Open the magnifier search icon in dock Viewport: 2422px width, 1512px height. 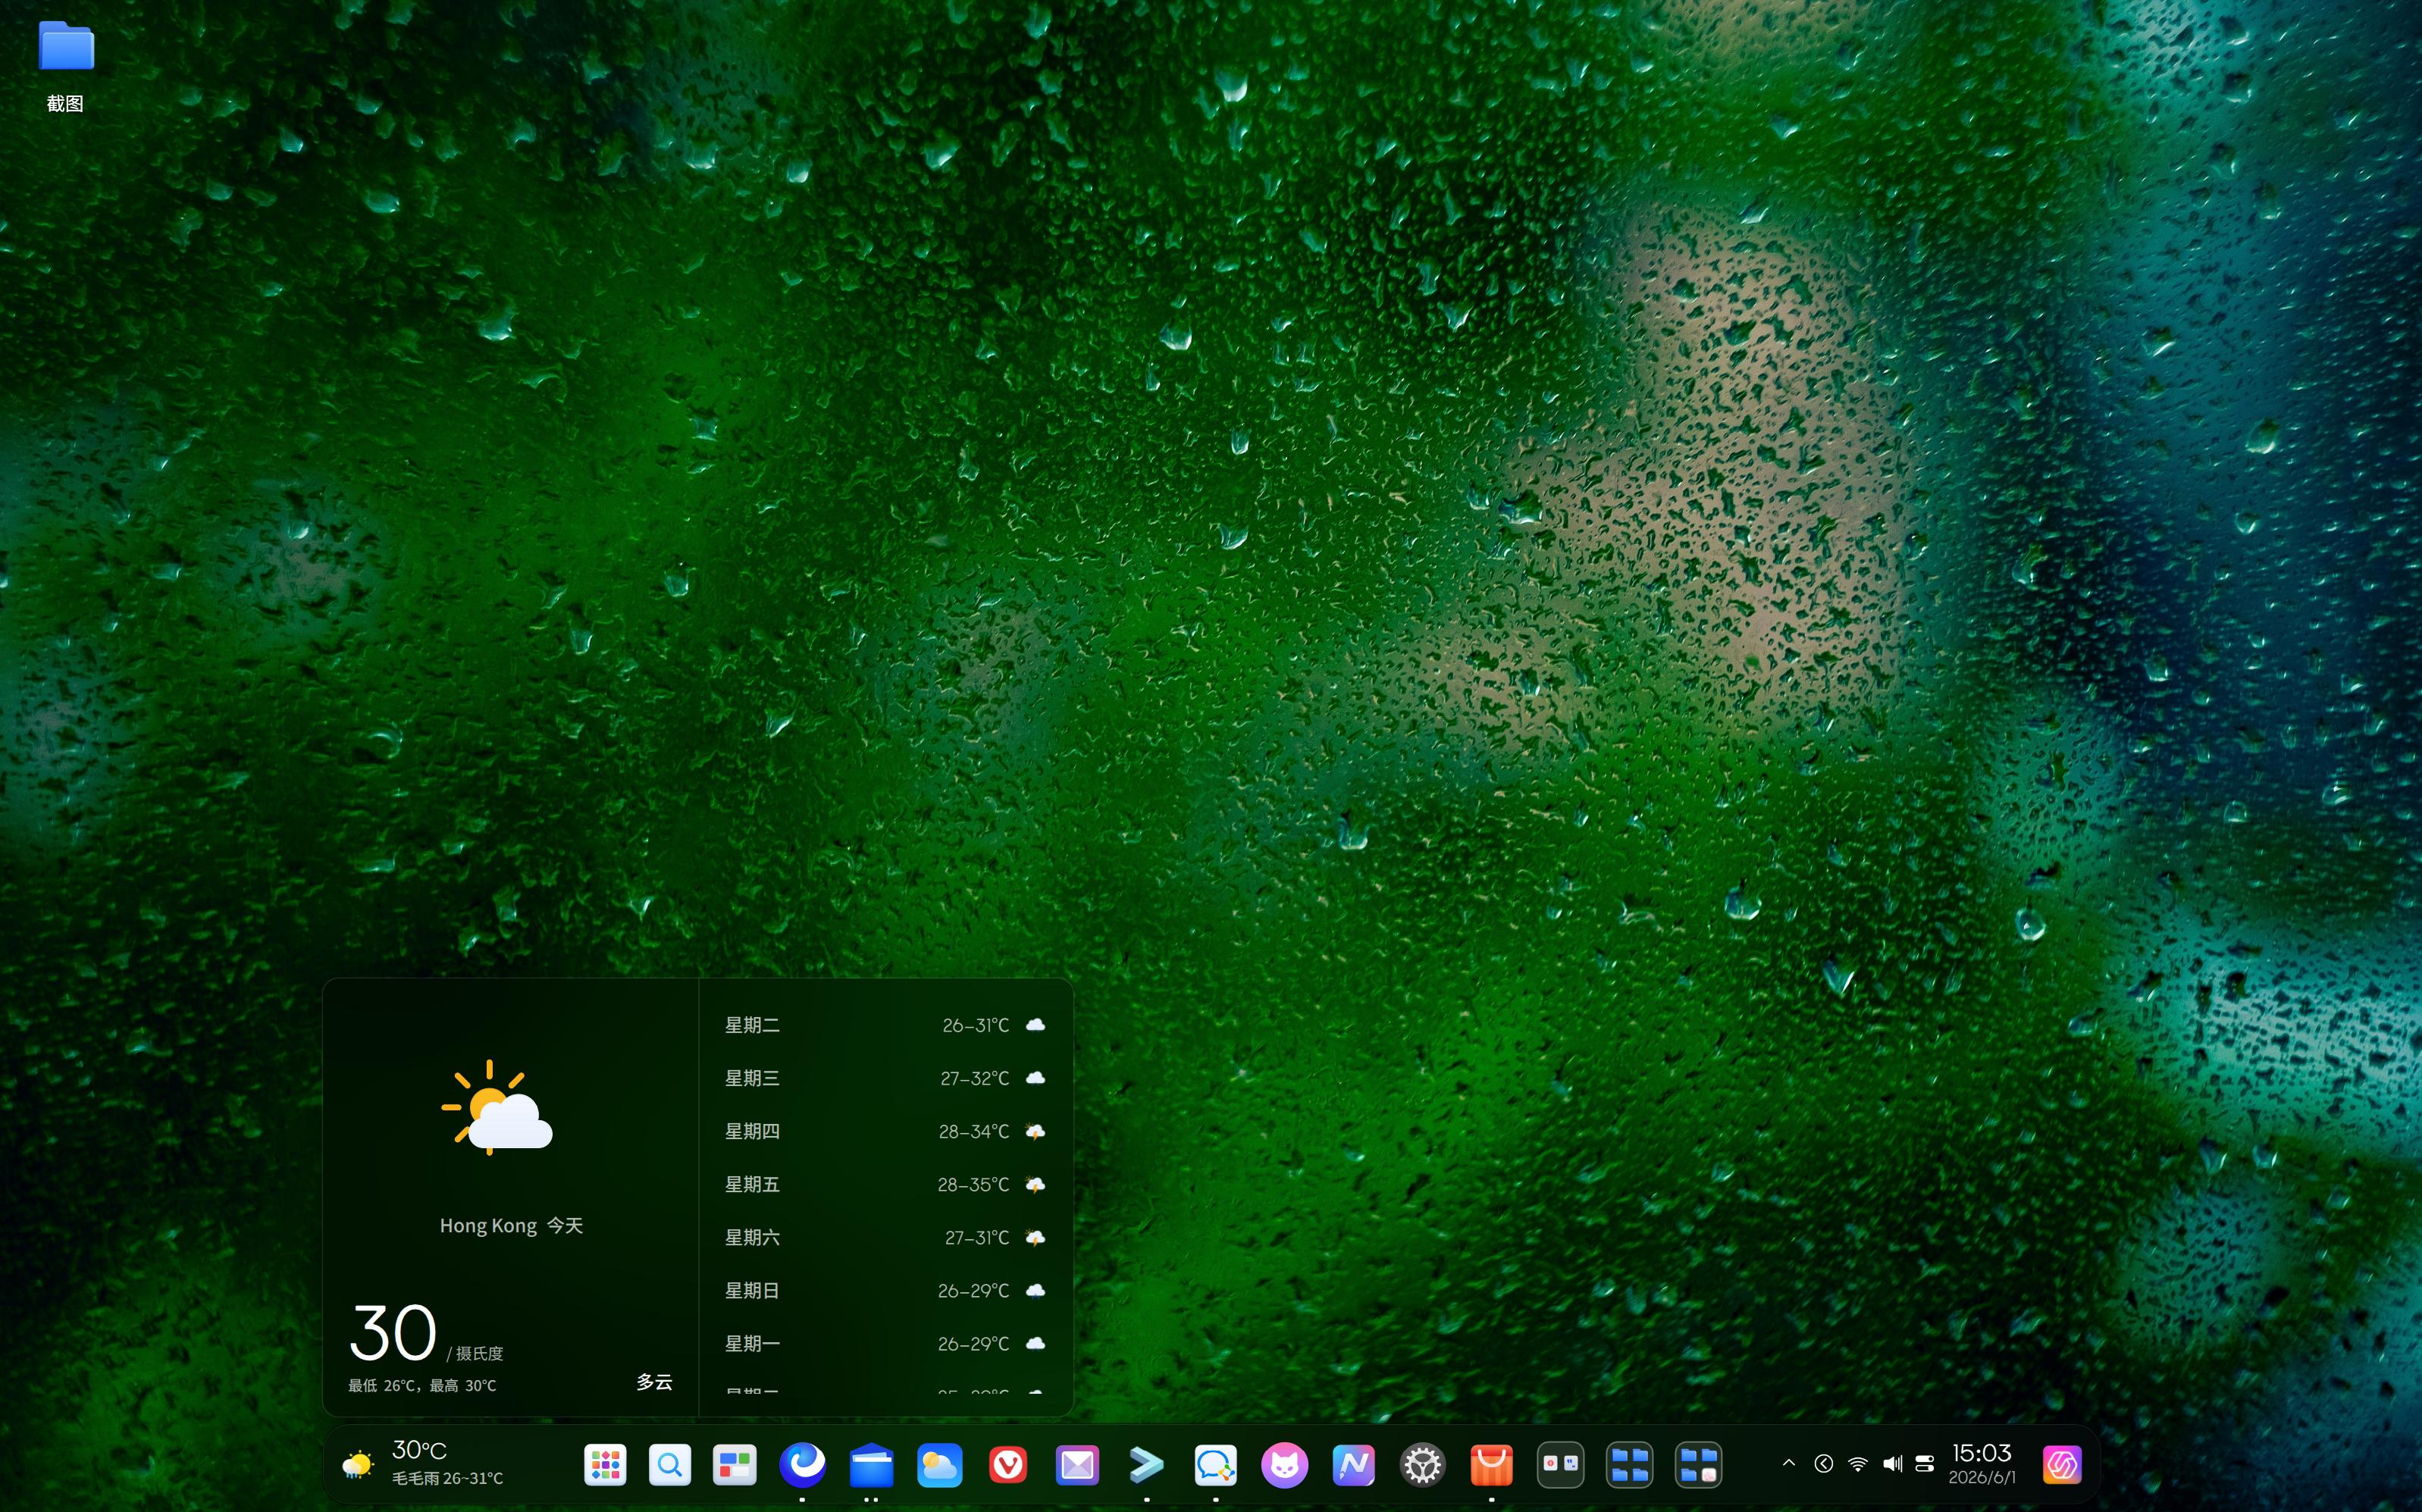(x=670, y=1465)
